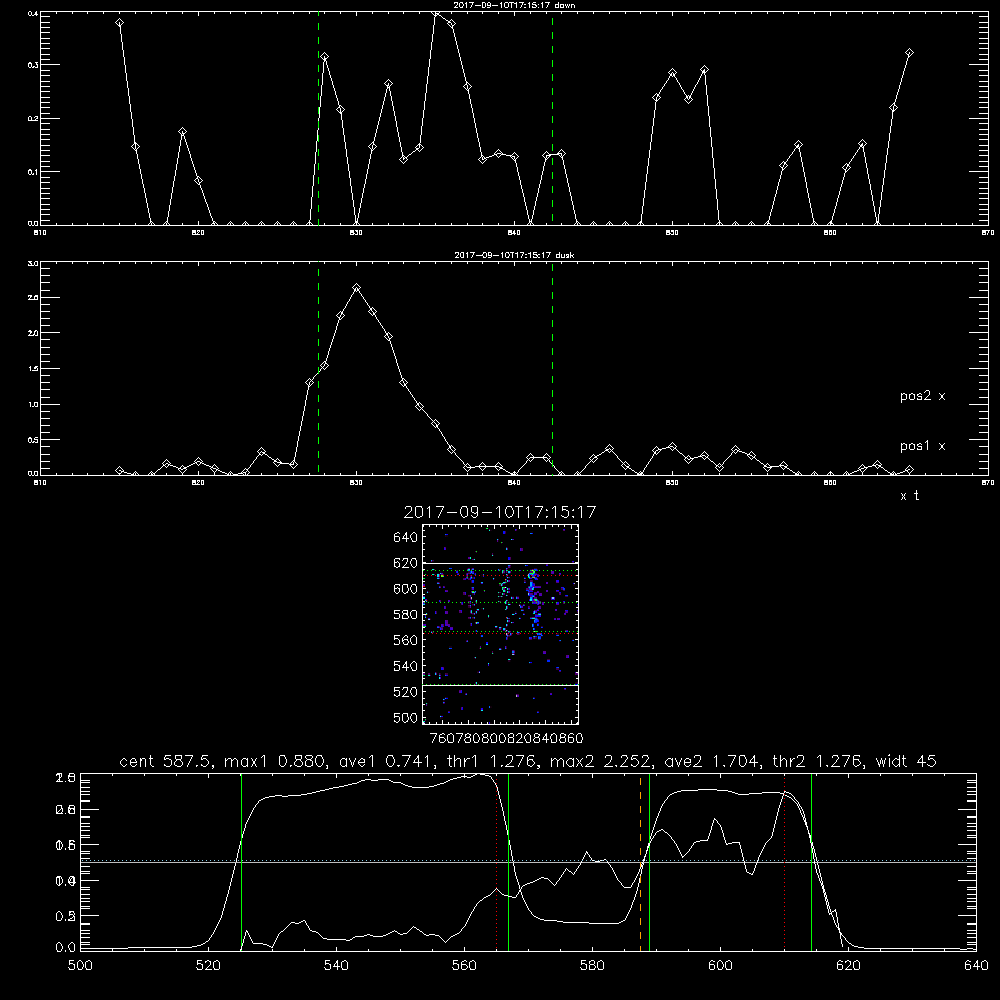Viewport: 1000px width, 1000px height.
Task: Click the '2017-09-10T17:15:17 dawn' plot title
Action: click(515, 5)
